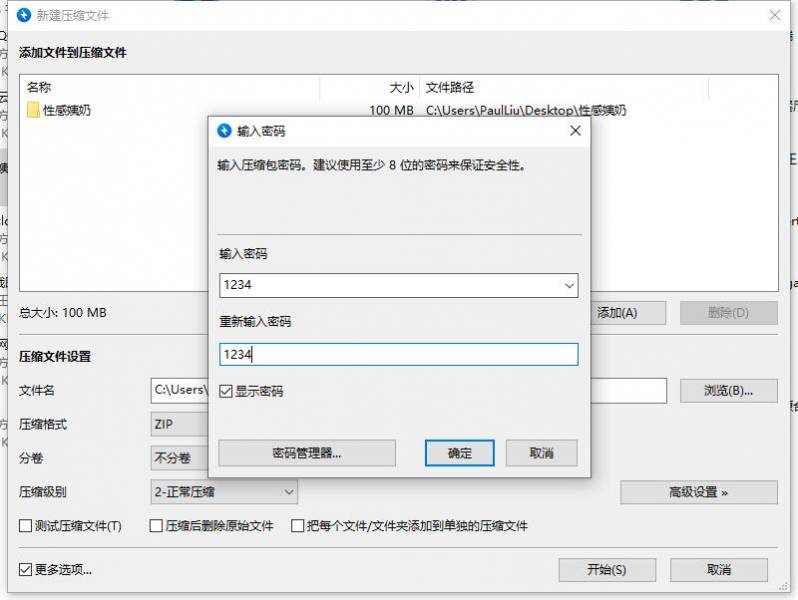Viewport: 798px width, 600px height.
Task: Click the 重新输入密码 text field
Action: point(398,354)
